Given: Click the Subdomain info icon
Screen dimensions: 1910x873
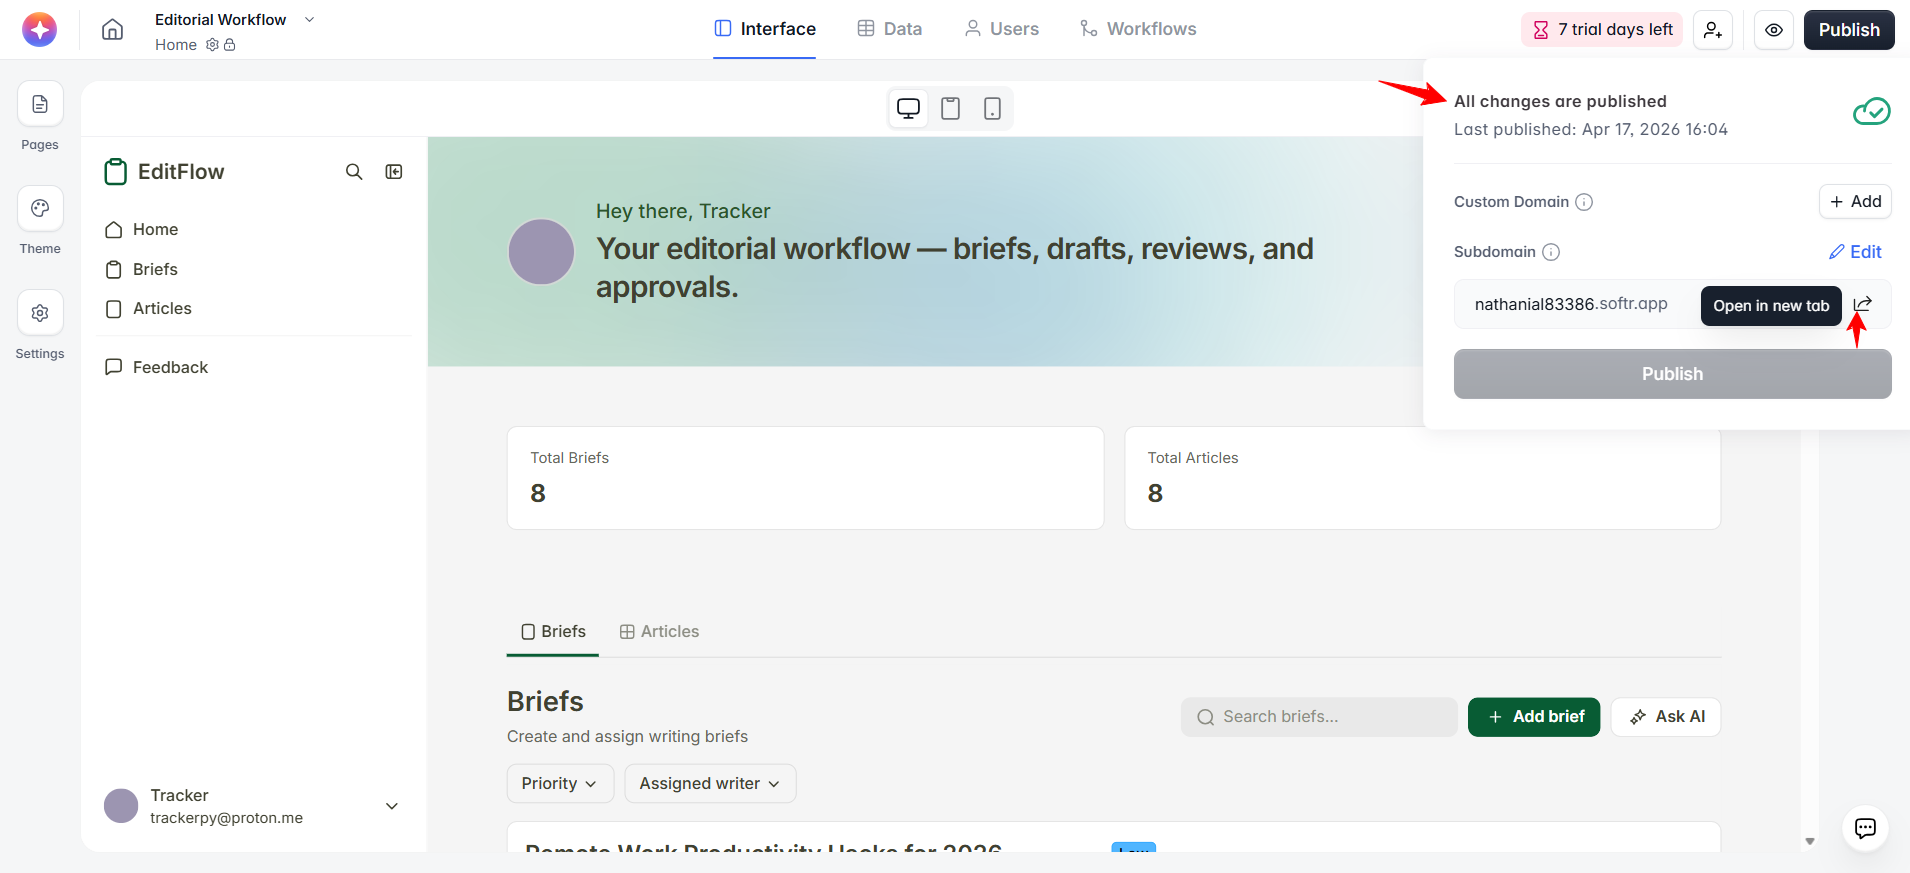Looking at the screenshot, I should (1551, 252).
